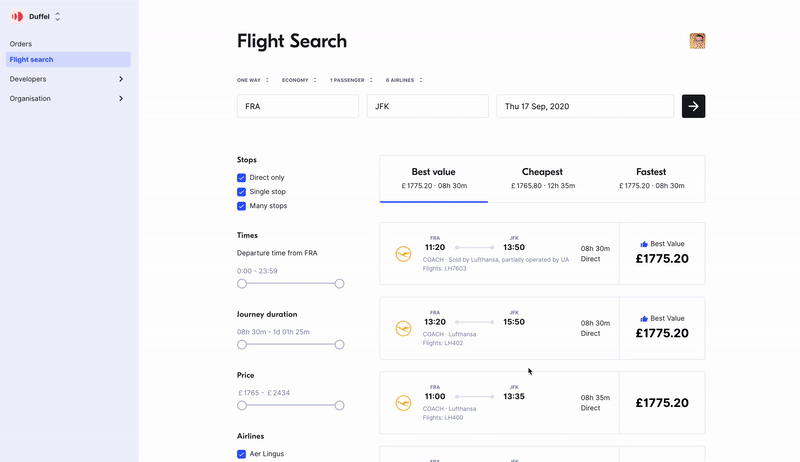The width and height of the screenshot is (800, 462).
Task: Click Lufthansa logo on the LH402 flight
Action: click(403, 328)
